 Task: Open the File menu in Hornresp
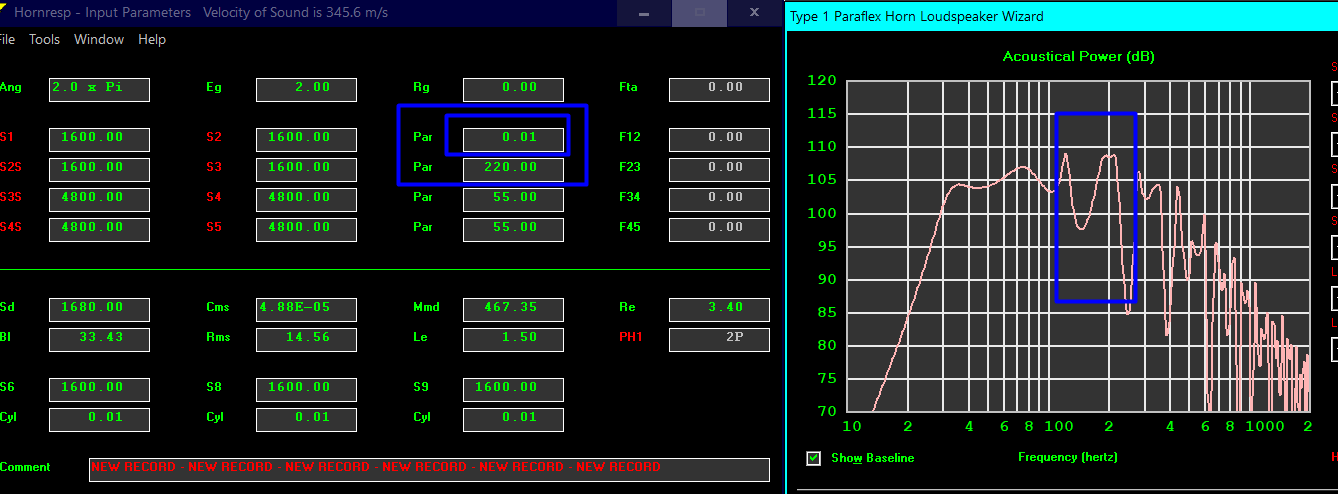[x=6, y=40]
